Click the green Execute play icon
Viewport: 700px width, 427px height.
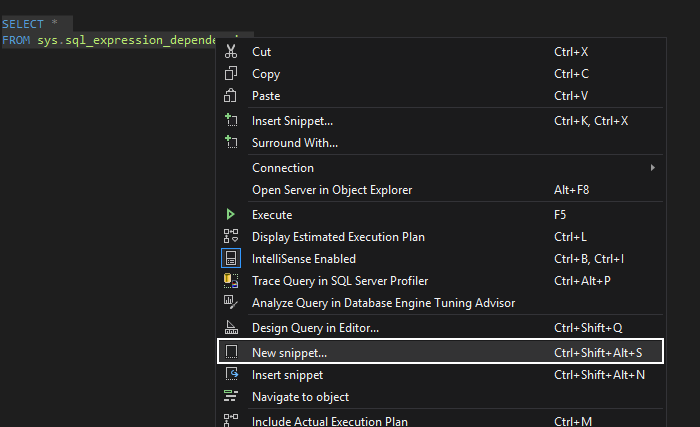pyautogui.click(x=231, y=215)
